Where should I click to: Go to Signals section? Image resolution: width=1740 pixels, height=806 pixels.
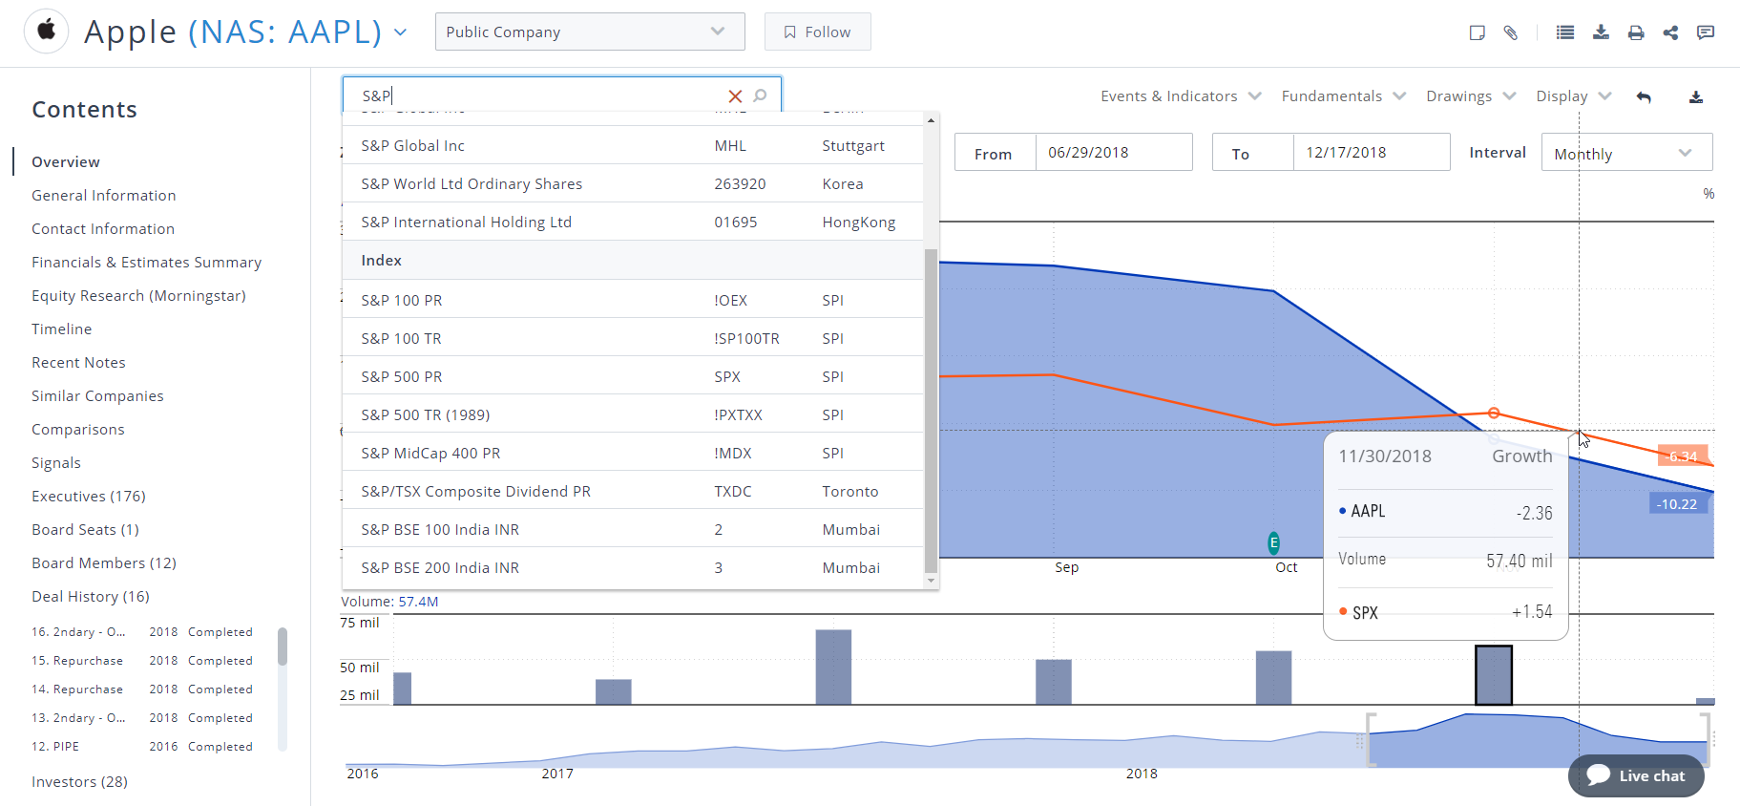(x=56, y=462)
